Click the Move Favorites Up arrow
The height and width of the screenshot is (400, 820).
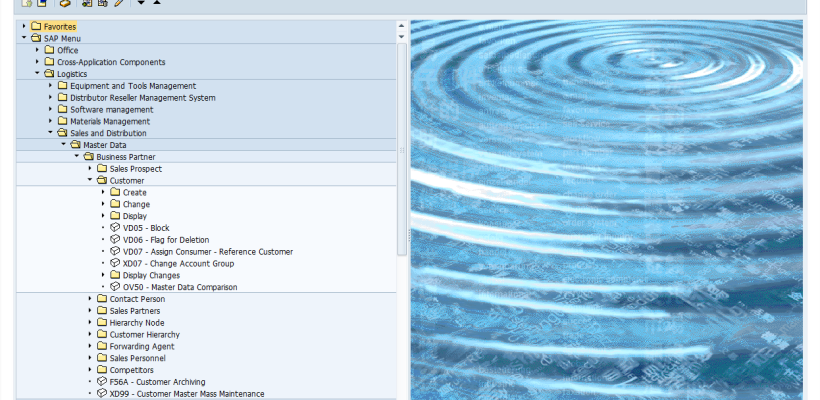(x=156, y=3)
